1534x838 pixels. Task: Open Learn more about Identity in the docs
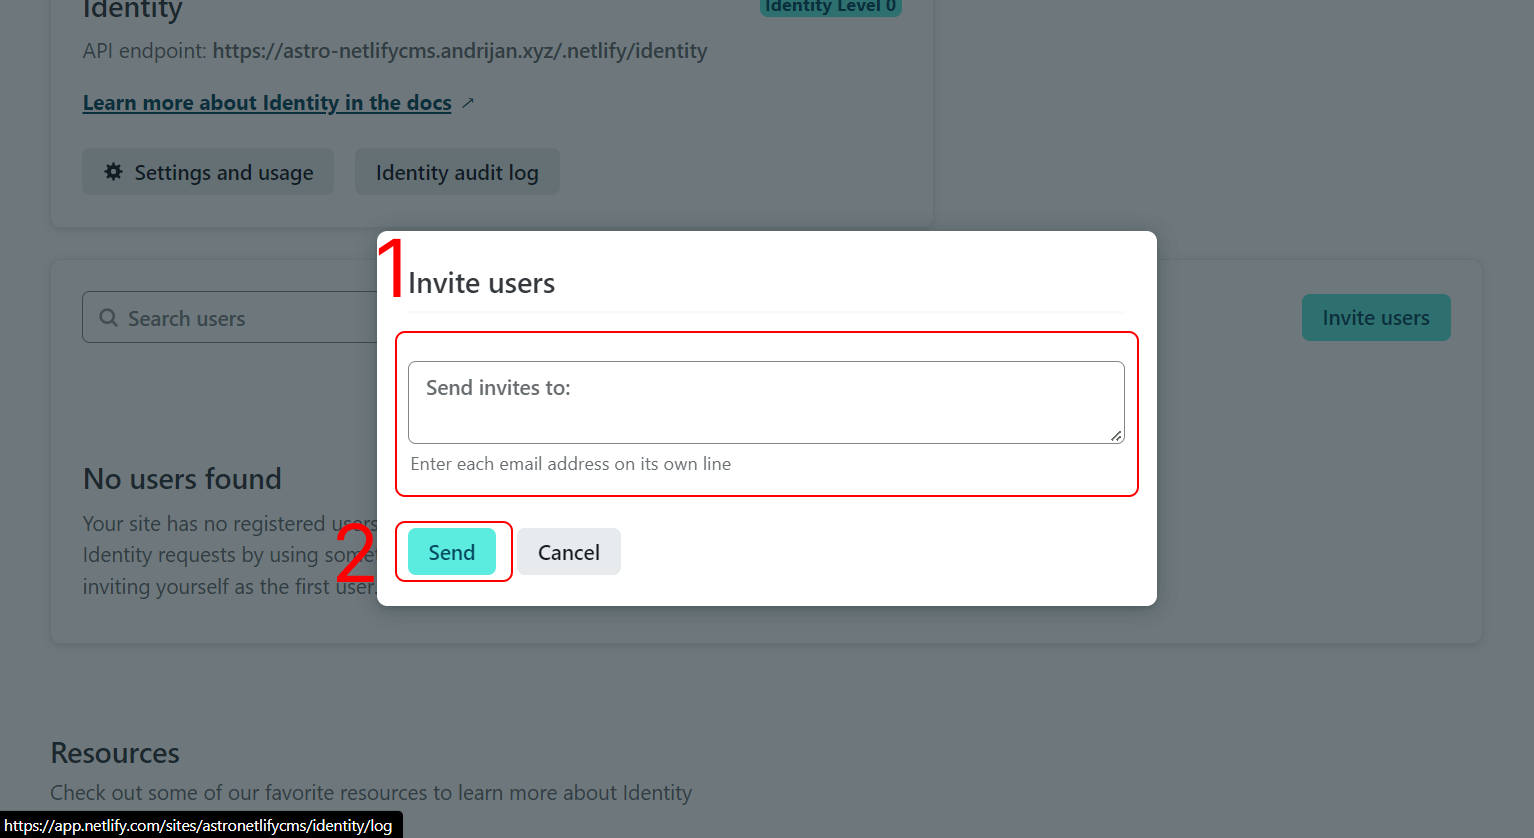pyautogui.click(x=267, y=103)
